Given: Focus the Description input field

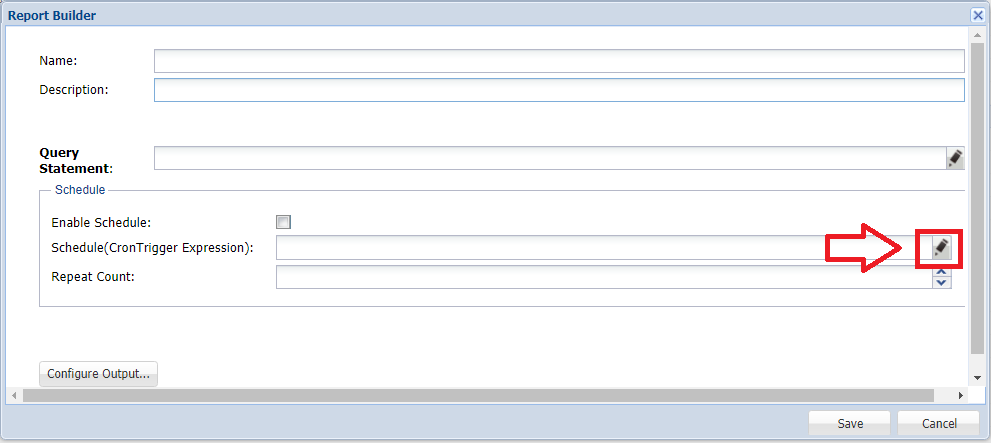Looking at the screenshot, I should (x=558, y=90).
